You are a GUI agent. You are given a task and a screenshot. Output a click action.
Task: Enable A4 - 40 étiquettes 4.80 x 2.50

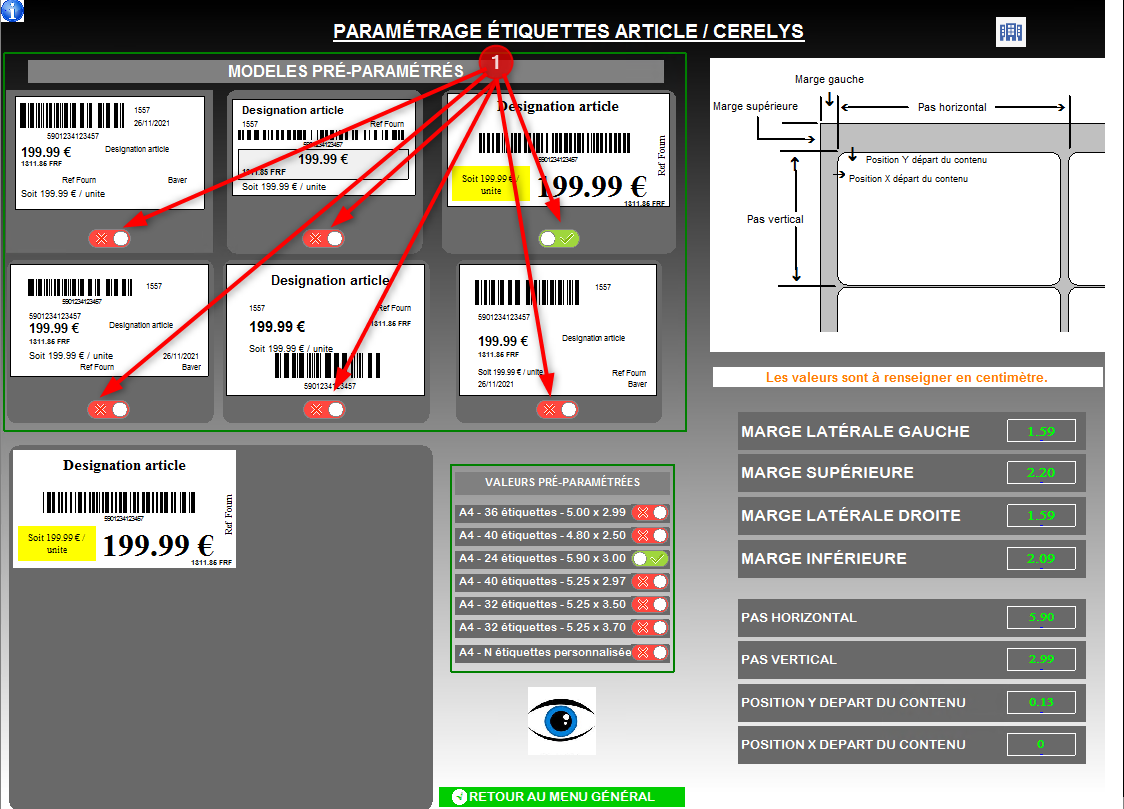(x=650, y=535)
